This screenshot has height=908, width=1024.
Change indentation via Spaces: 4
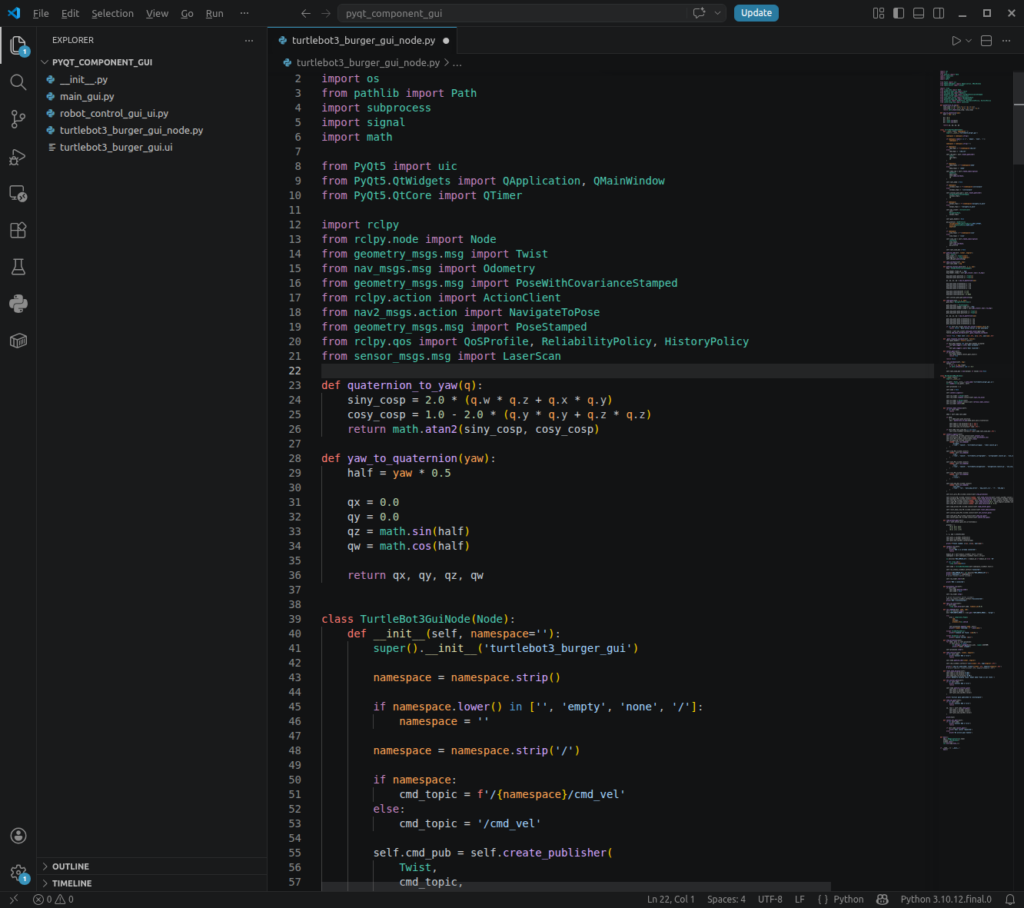tap(726, 900)
